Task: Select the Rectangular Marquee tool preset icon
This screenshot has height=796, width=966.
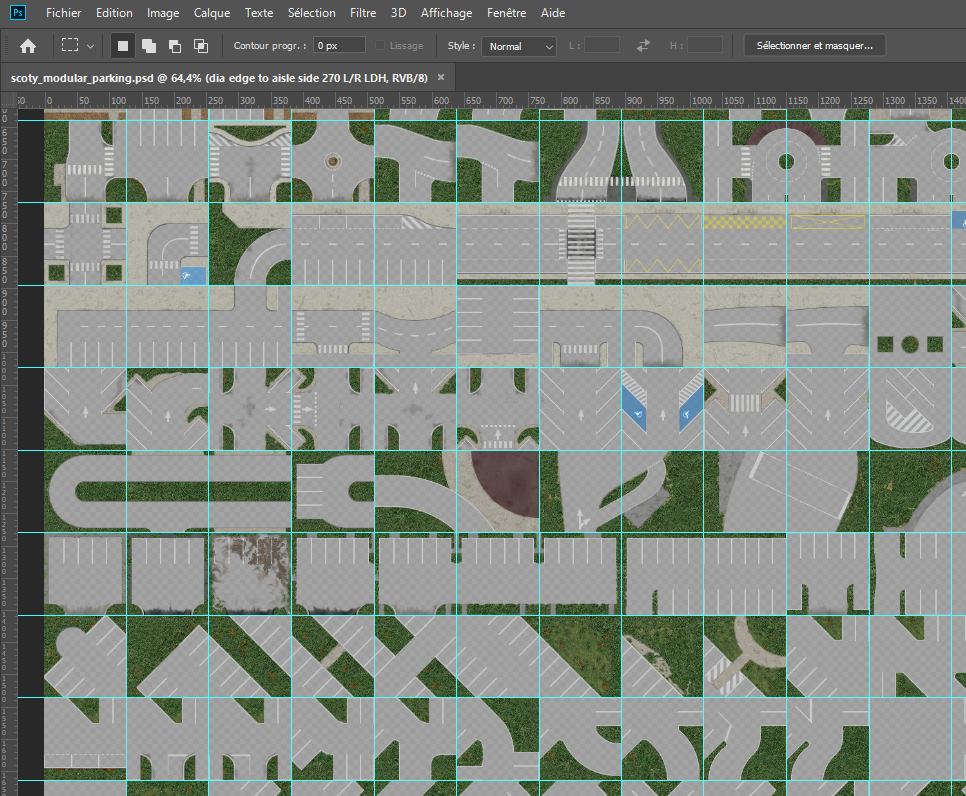Action: pos(70,45)
